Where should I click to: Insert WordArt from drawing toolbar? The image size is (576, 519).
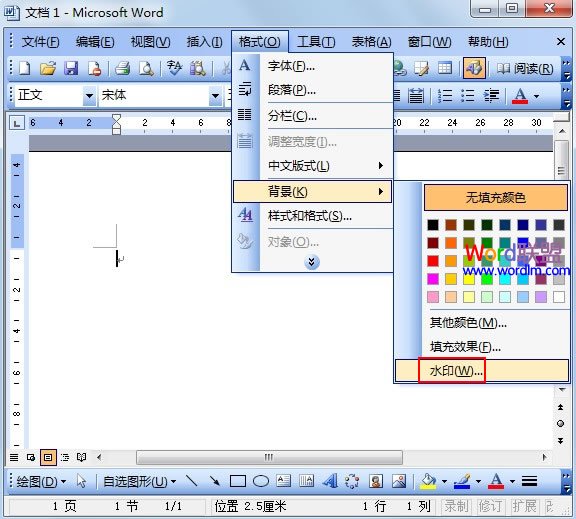point(330,481)
